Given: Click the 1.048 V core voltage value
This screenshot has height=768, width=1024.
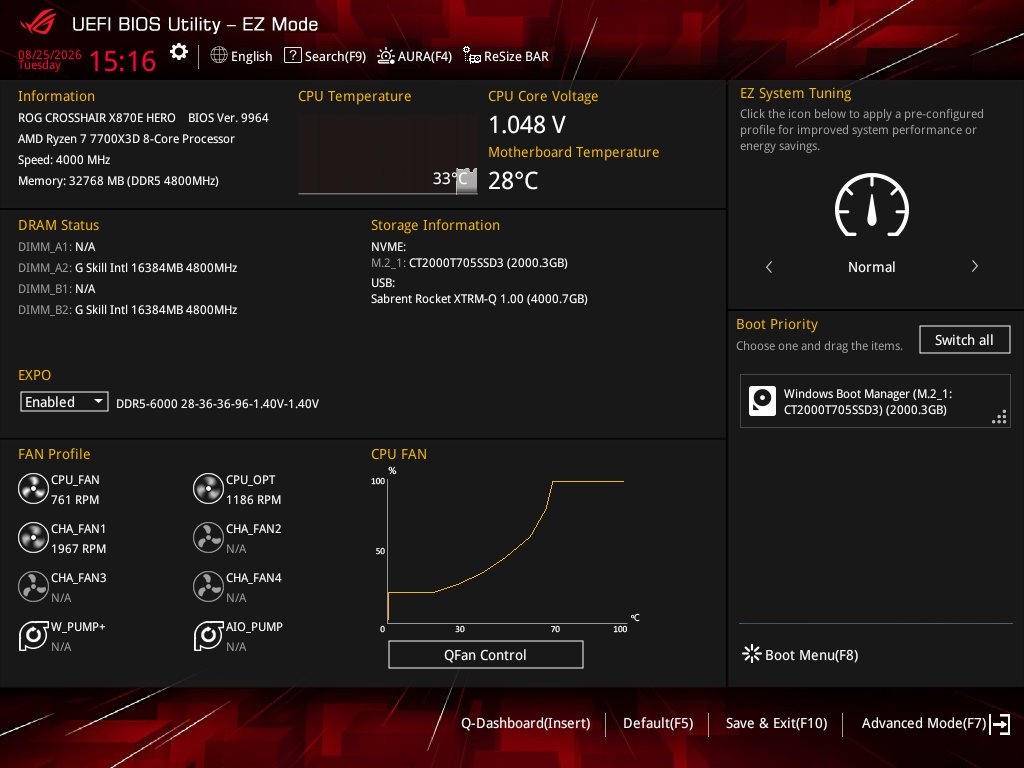Looking at the screenshot, I should [527, 125].
